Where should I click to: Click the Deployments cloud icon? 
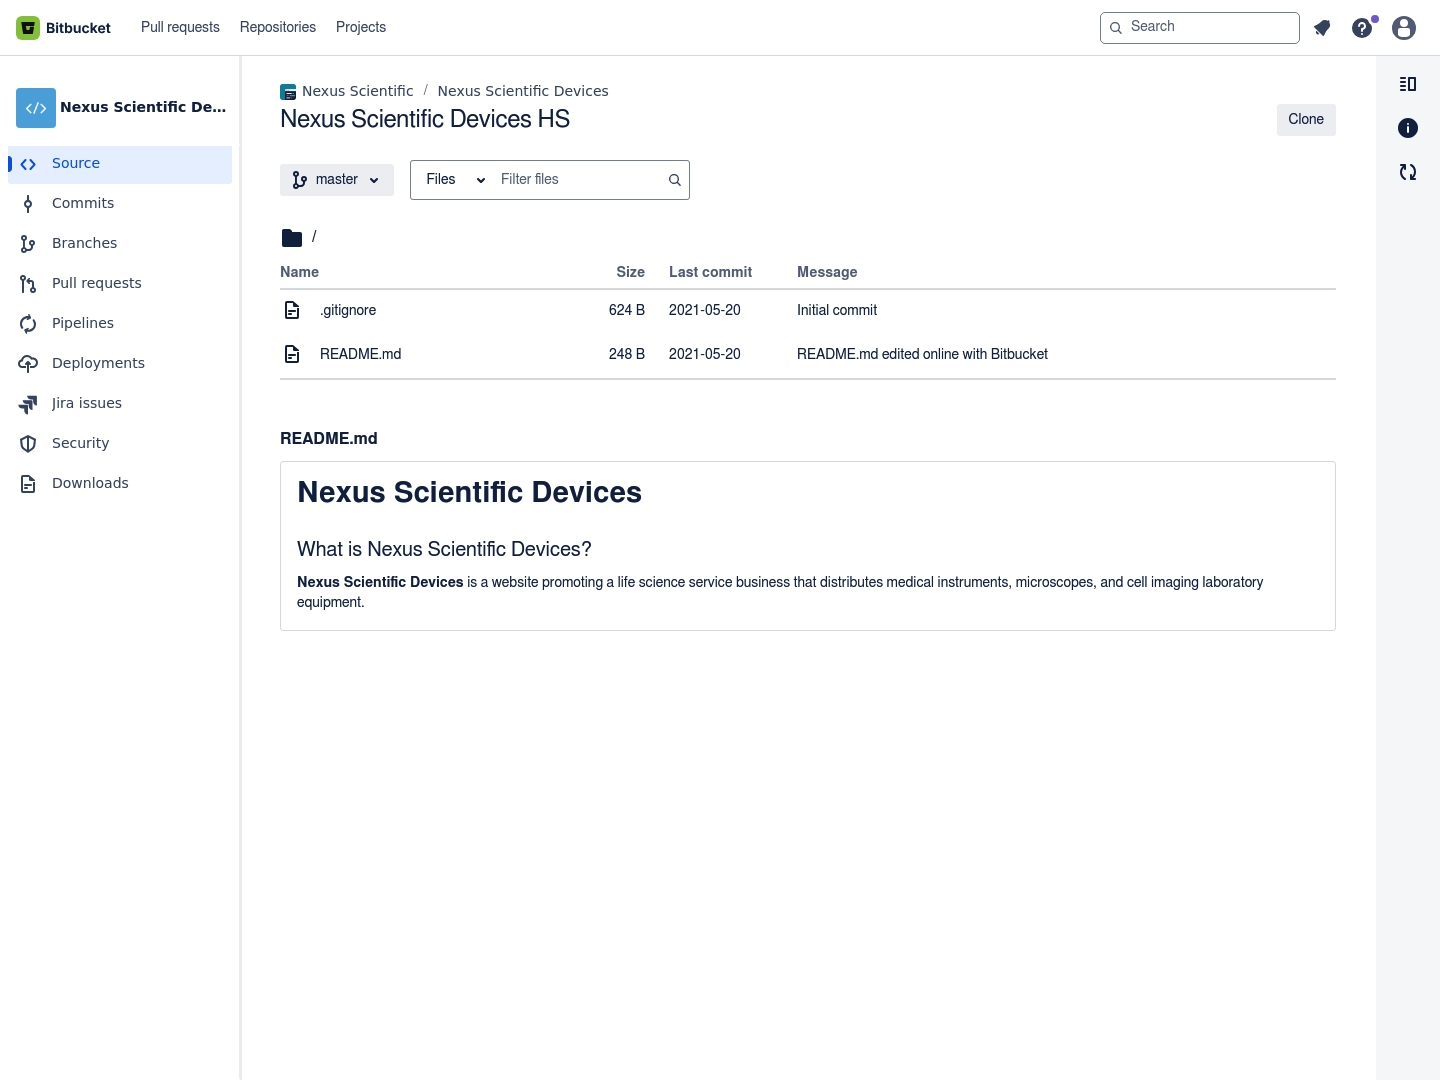(28, 364)
